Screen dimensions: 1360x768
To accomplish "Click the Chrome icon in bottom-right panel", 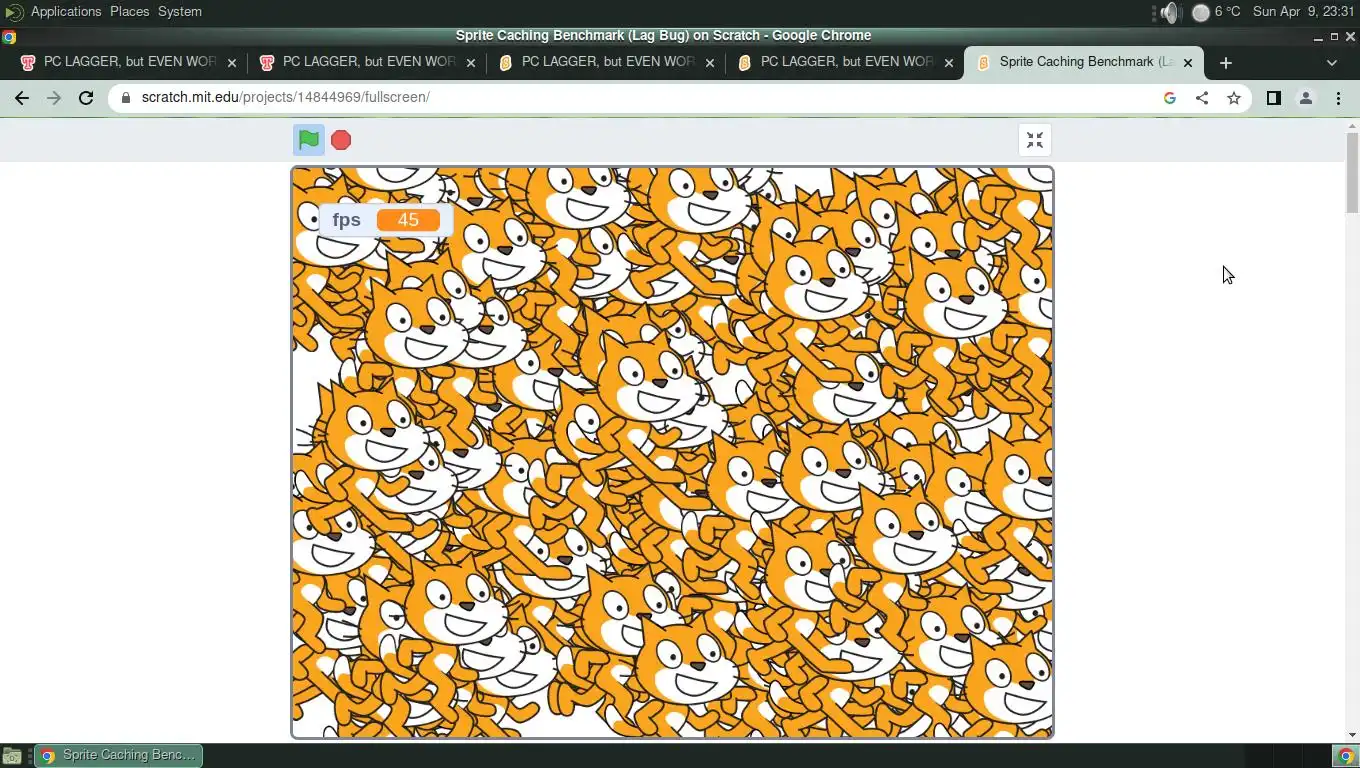I will pos(1346,756).
